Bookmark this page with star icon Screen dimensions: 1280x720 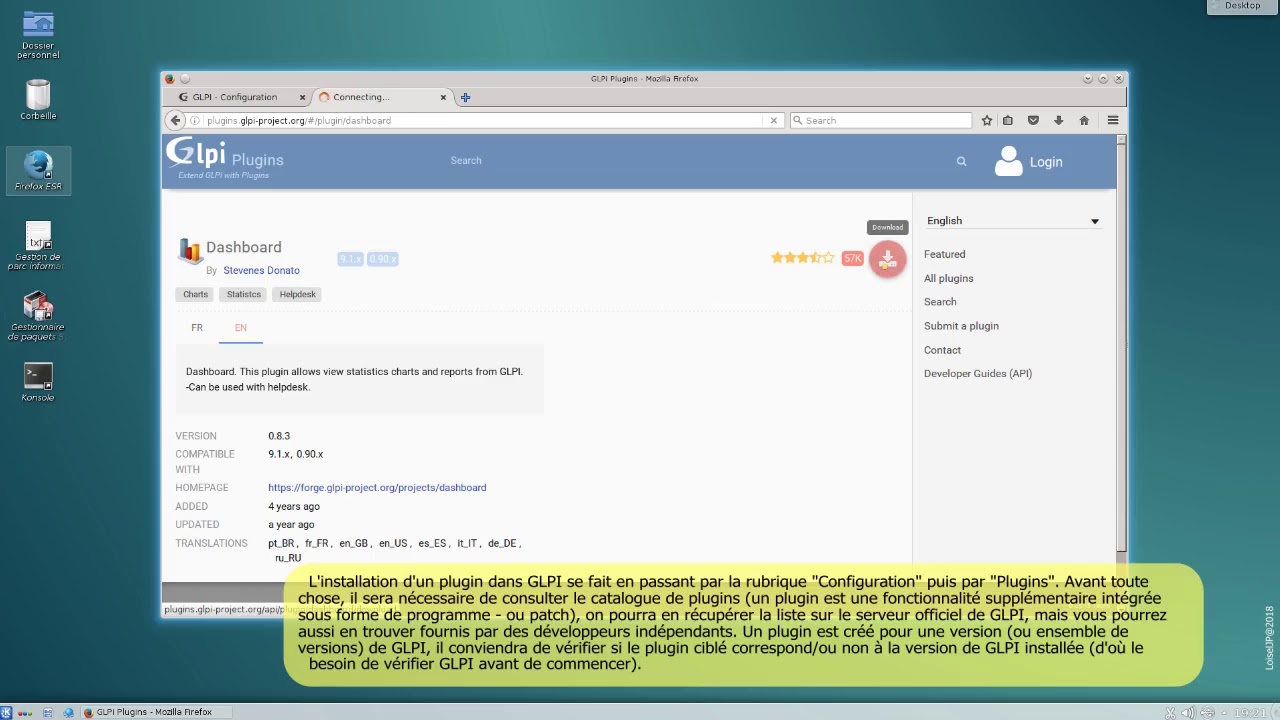point(987,120)
